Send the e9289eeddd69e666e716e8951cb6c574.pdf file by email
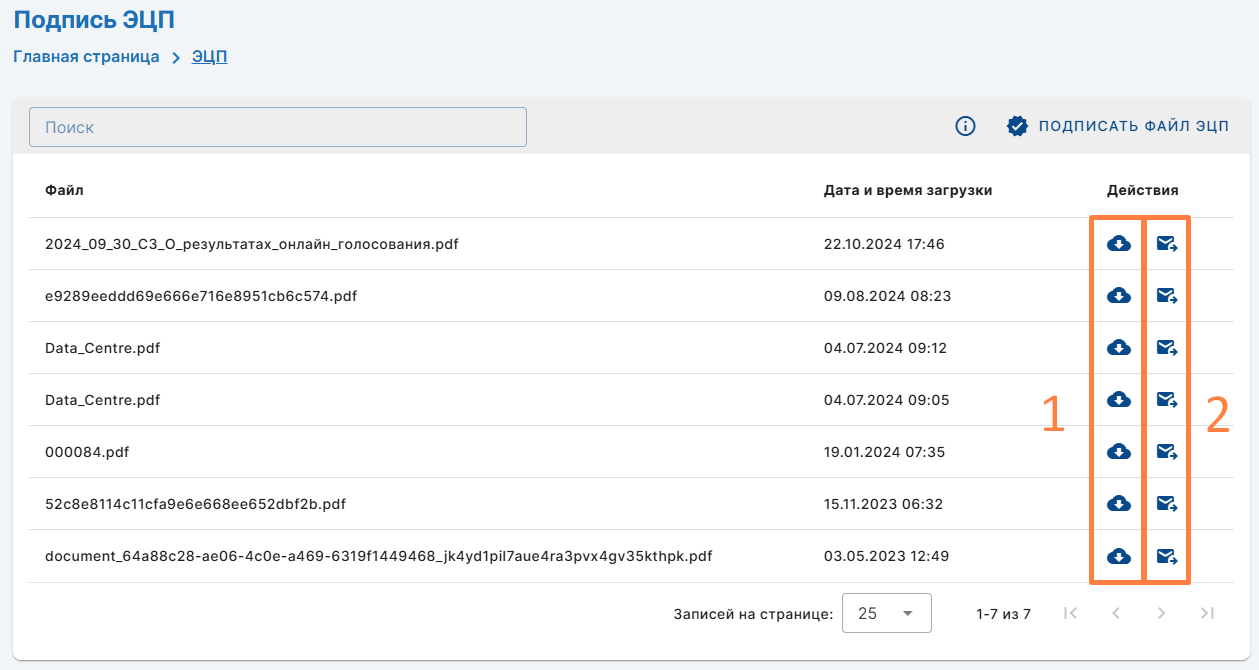The width and height of the screenshot is (1259, 670). click(x=1166, y=295)
